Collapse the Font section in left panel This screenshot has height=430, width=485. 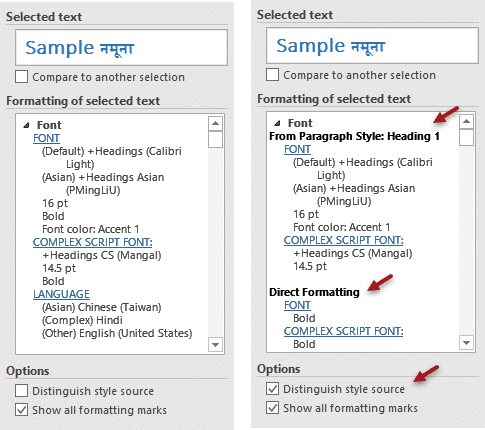click(26, 125)
